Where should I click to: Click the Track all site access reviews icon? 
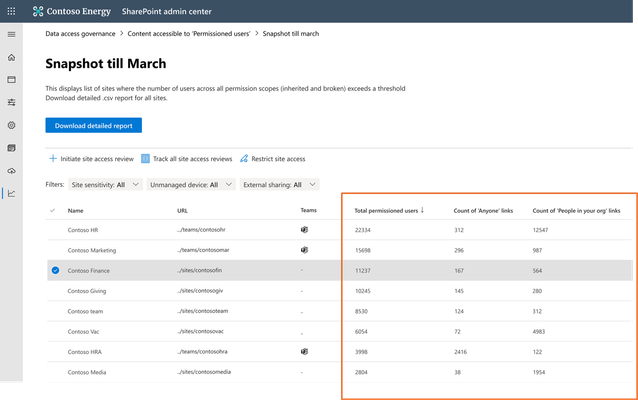[x=145, y=159]
